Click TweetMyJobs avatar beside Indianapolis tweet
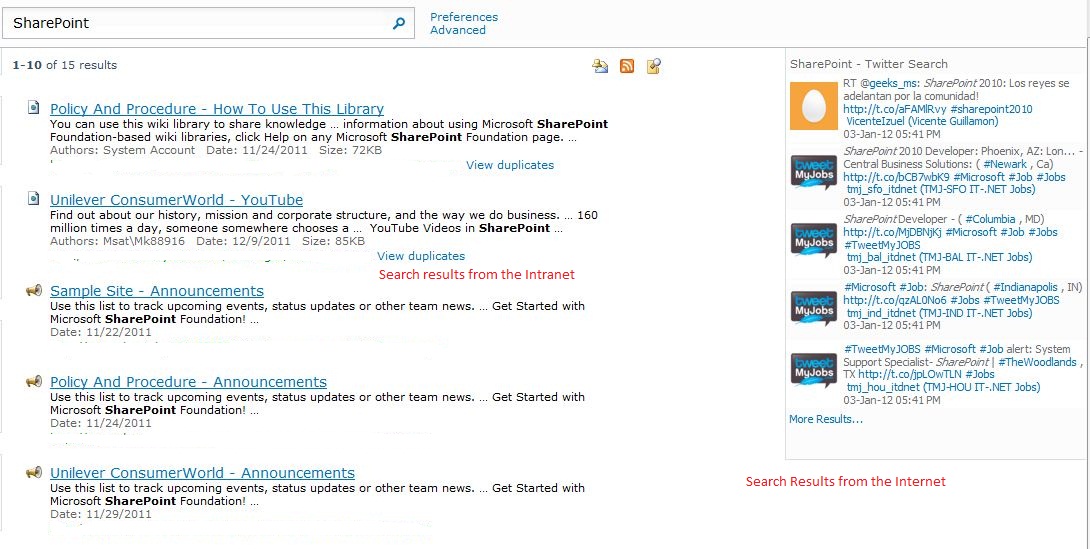1090x549 pixels. pyautogui.click(x=813, y=309)
